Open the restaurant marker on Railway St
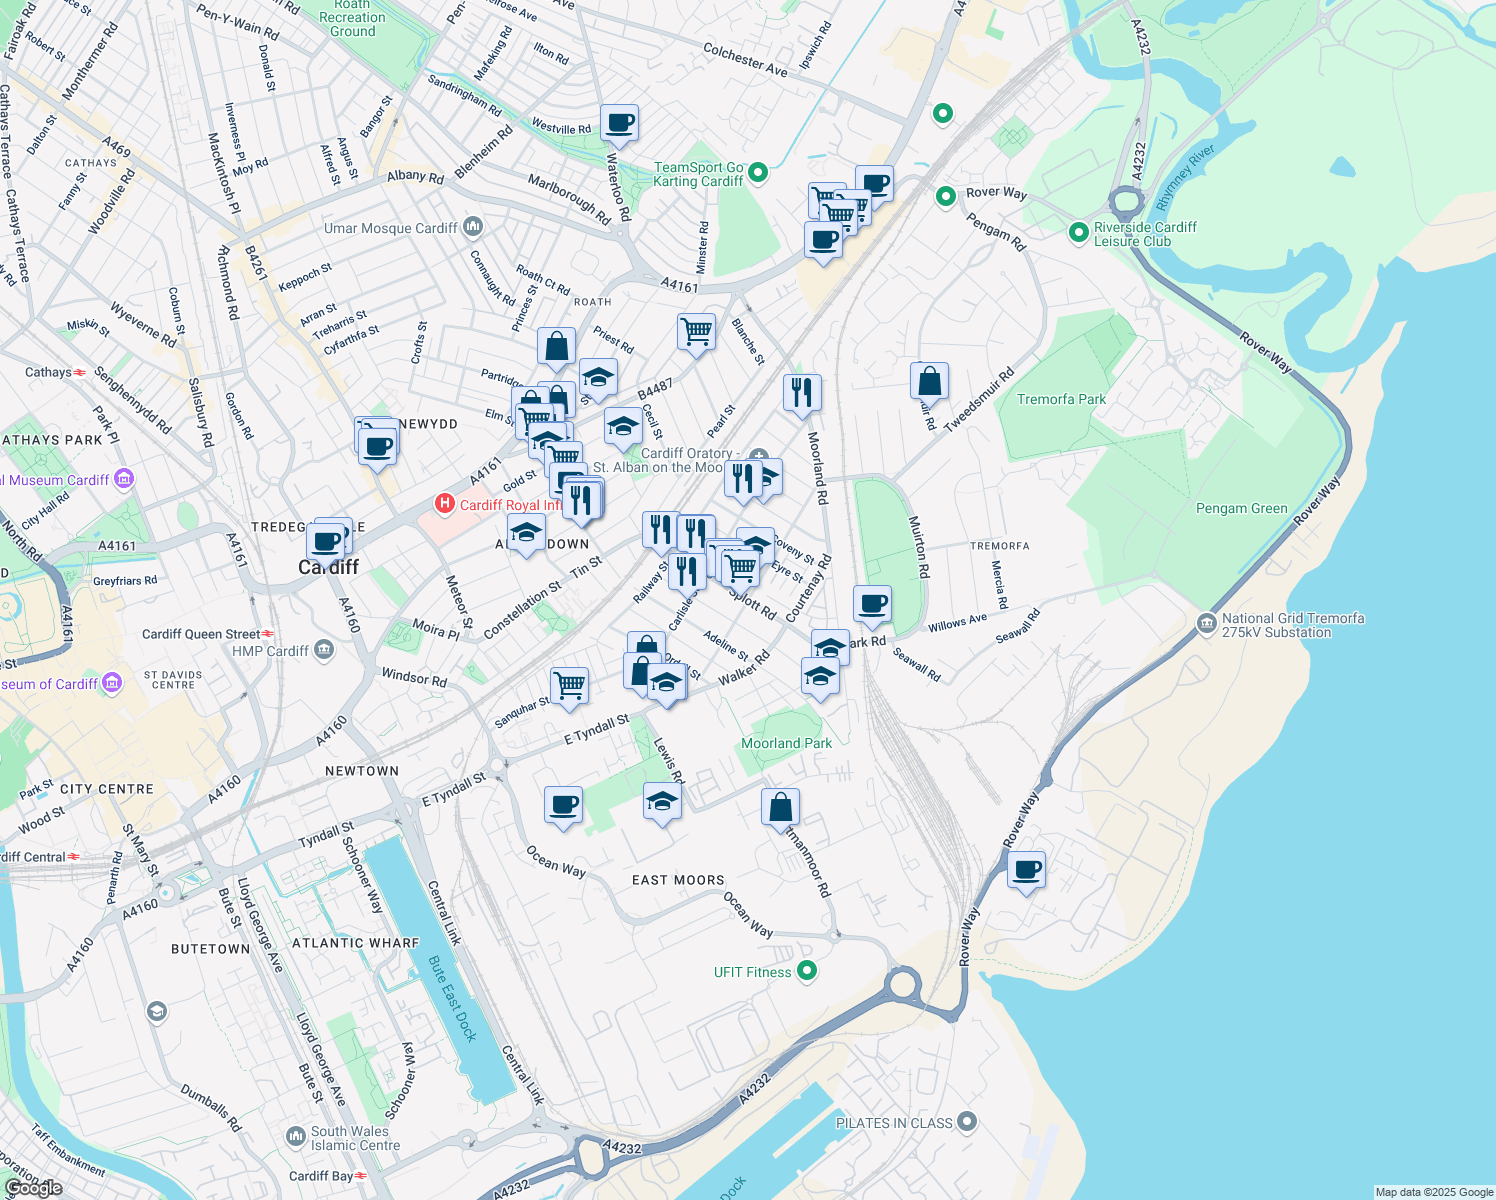The width and height of the screenshot is (1496, 1200). [x=661, y=531]
